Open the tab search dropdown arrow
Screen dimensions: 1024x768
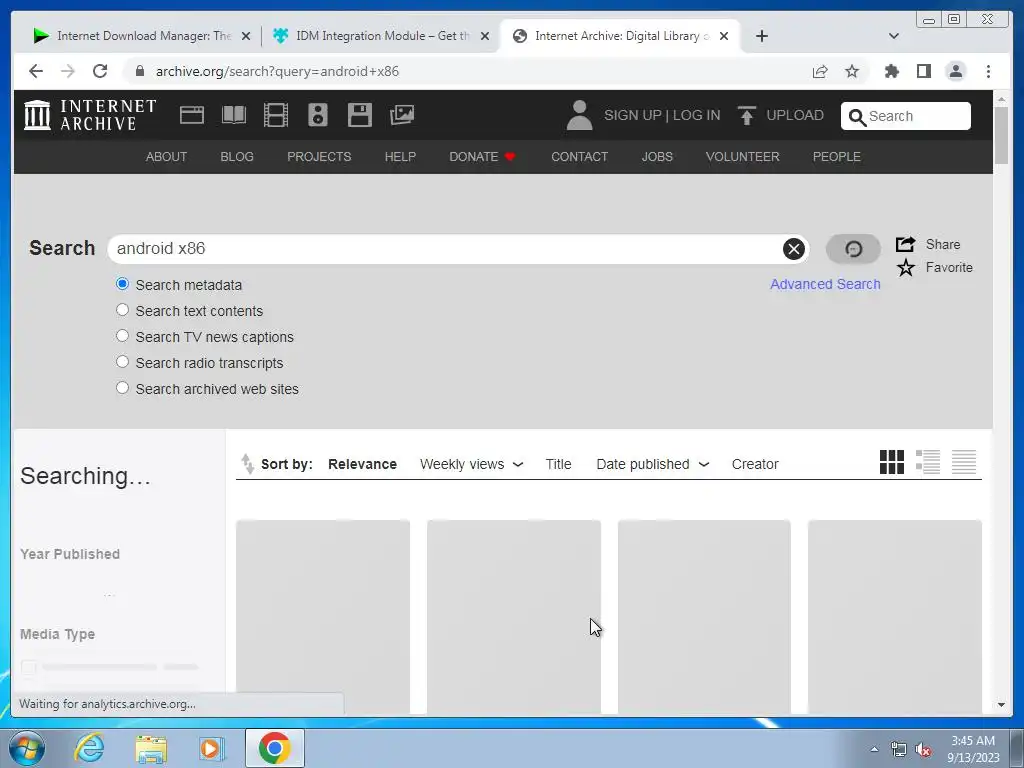893,36
